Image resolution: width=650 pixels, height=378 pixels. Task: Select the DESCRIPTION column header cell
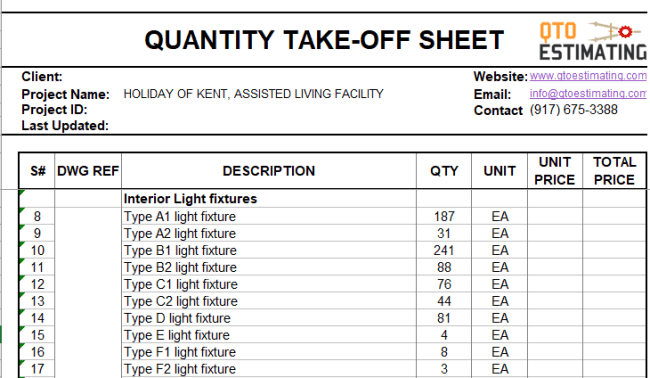point(269,171)
